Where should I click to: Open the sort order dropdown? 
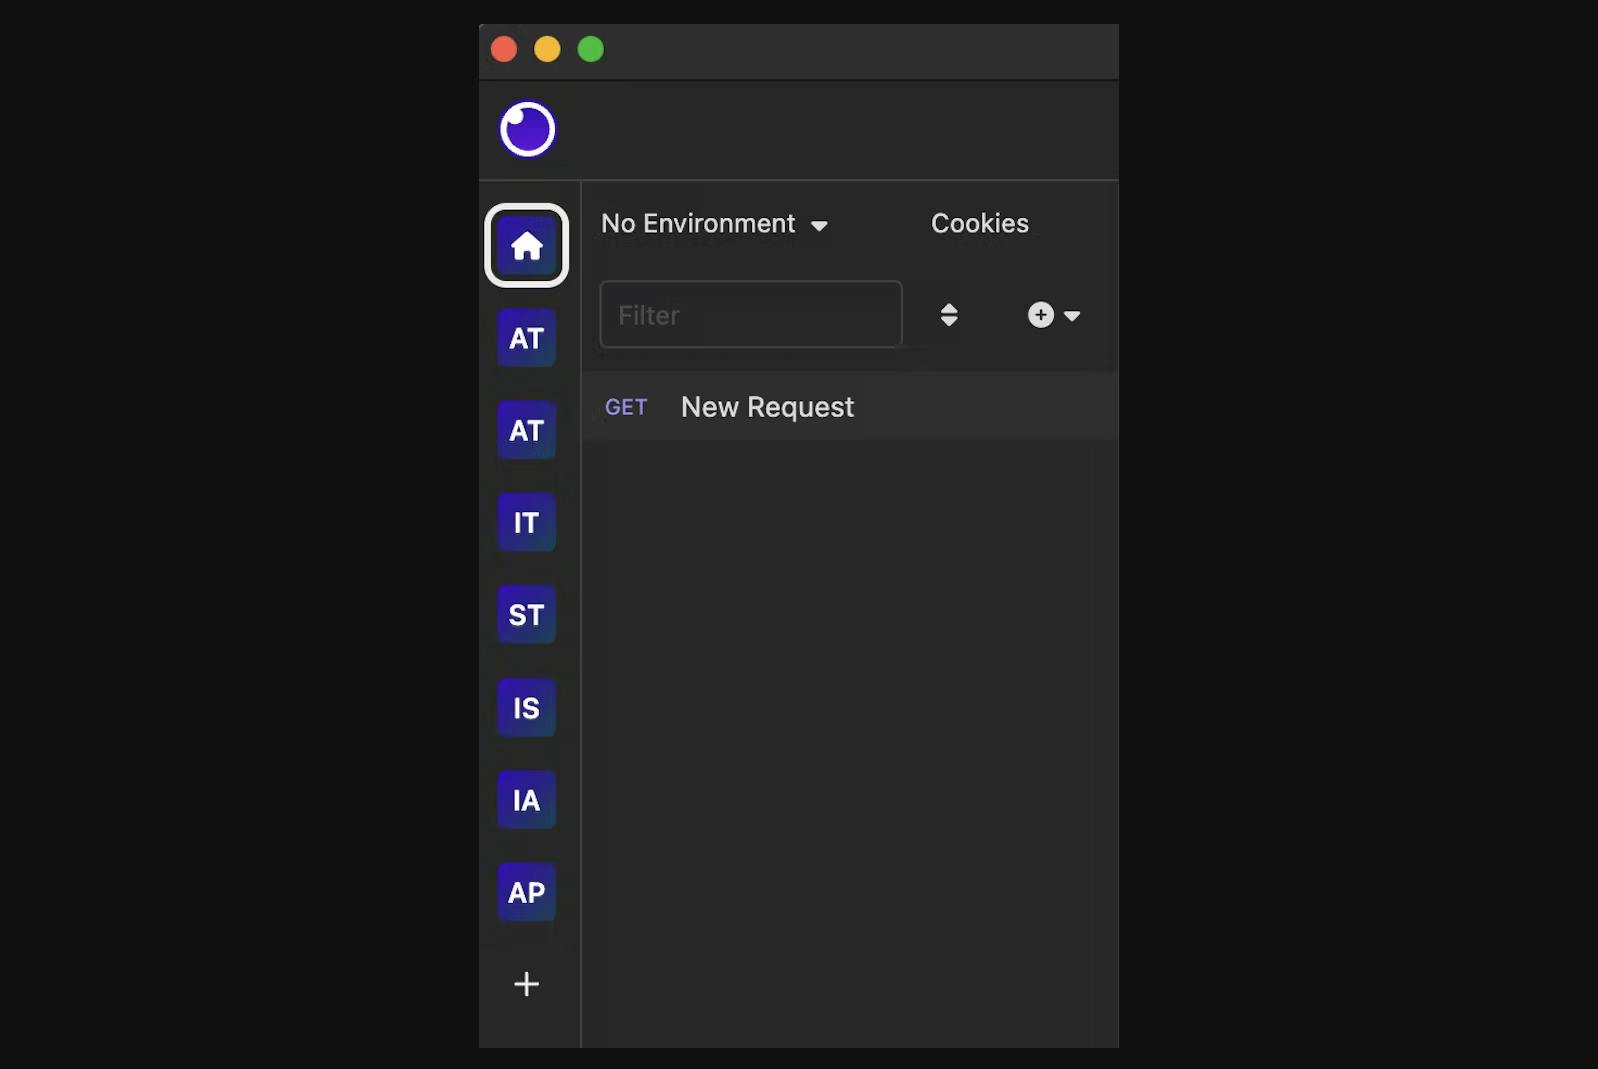949,315
